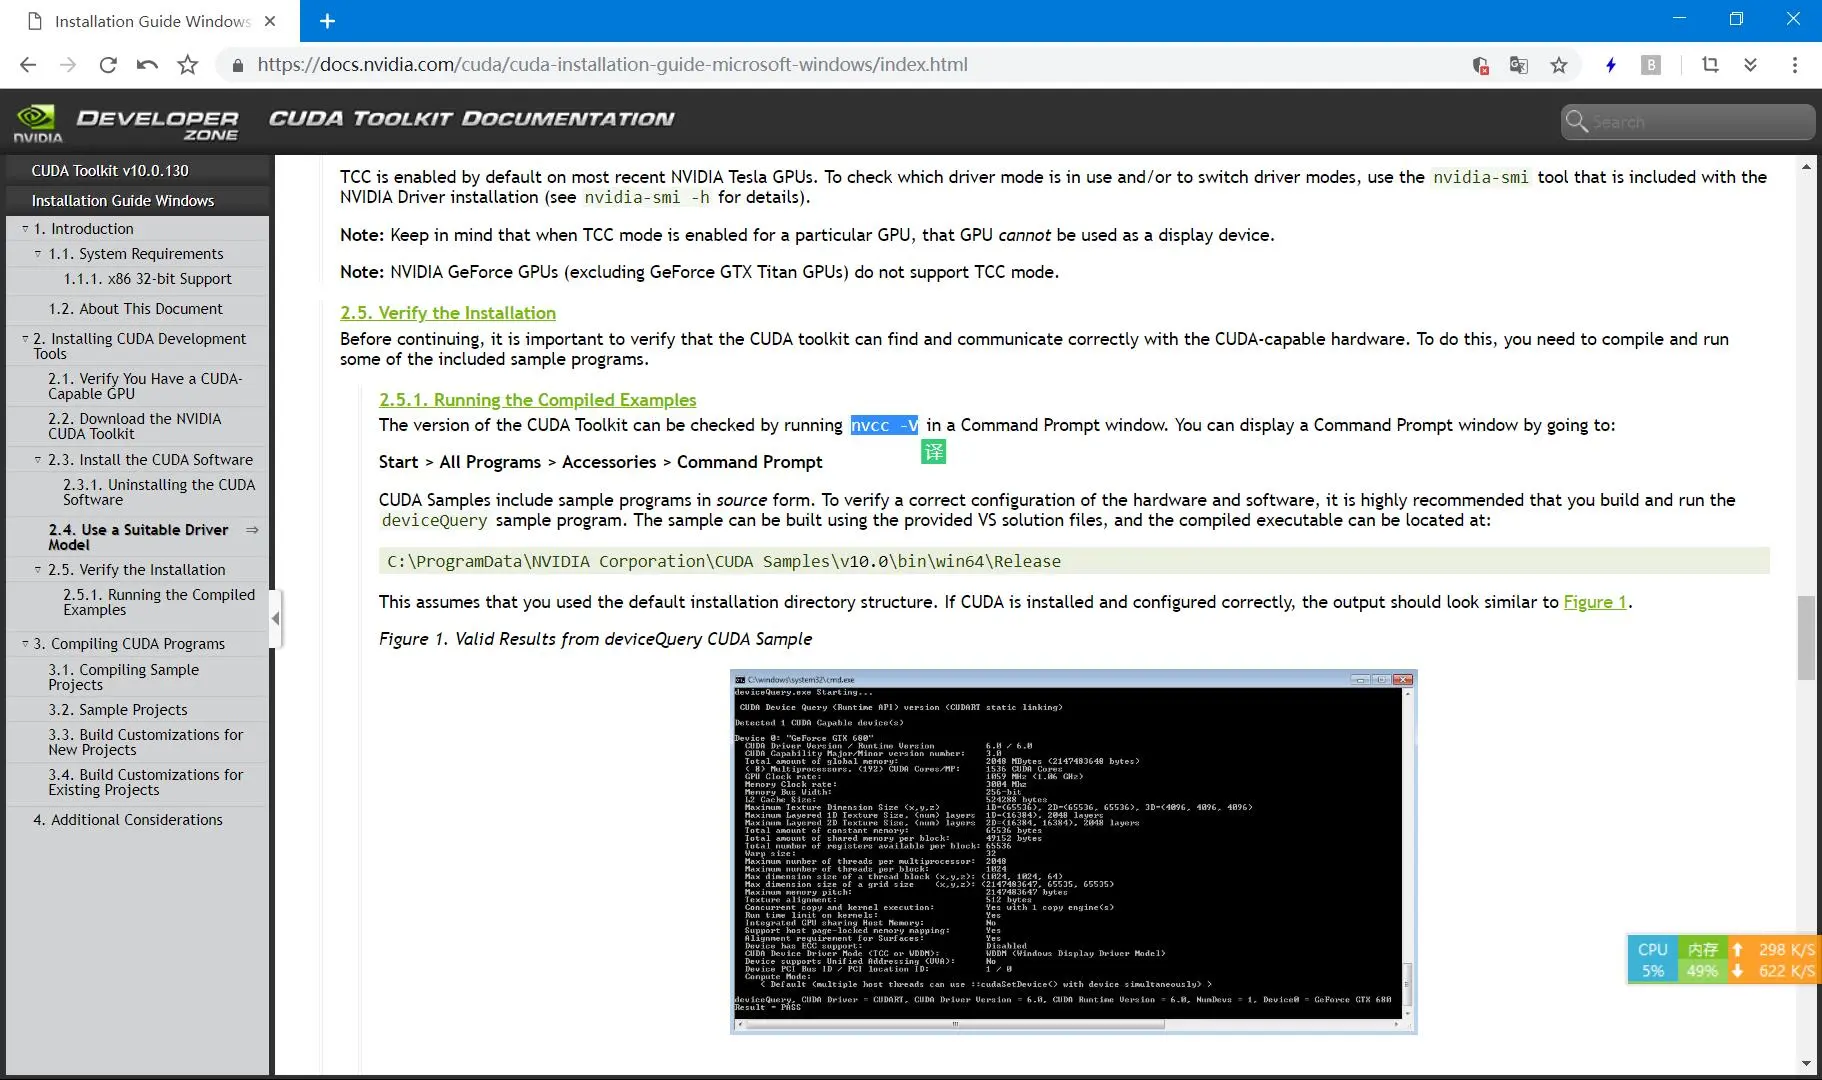
Task: Click the scrollbar down arrow
Action: pos(1806,1063)
